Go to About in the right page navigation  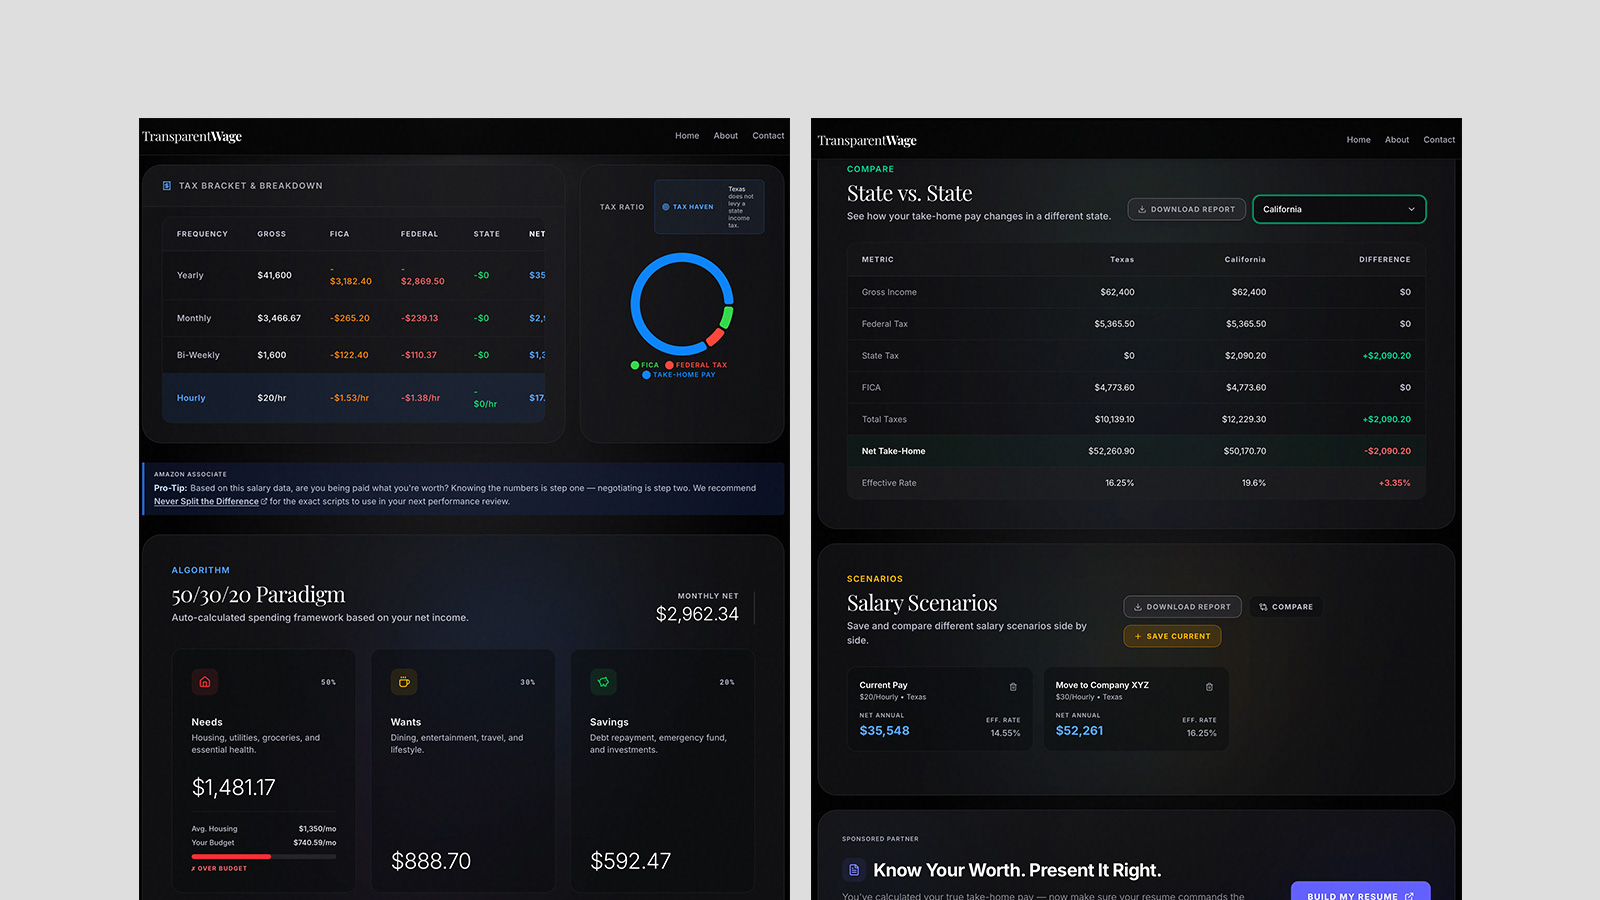tap(1397, 140)
